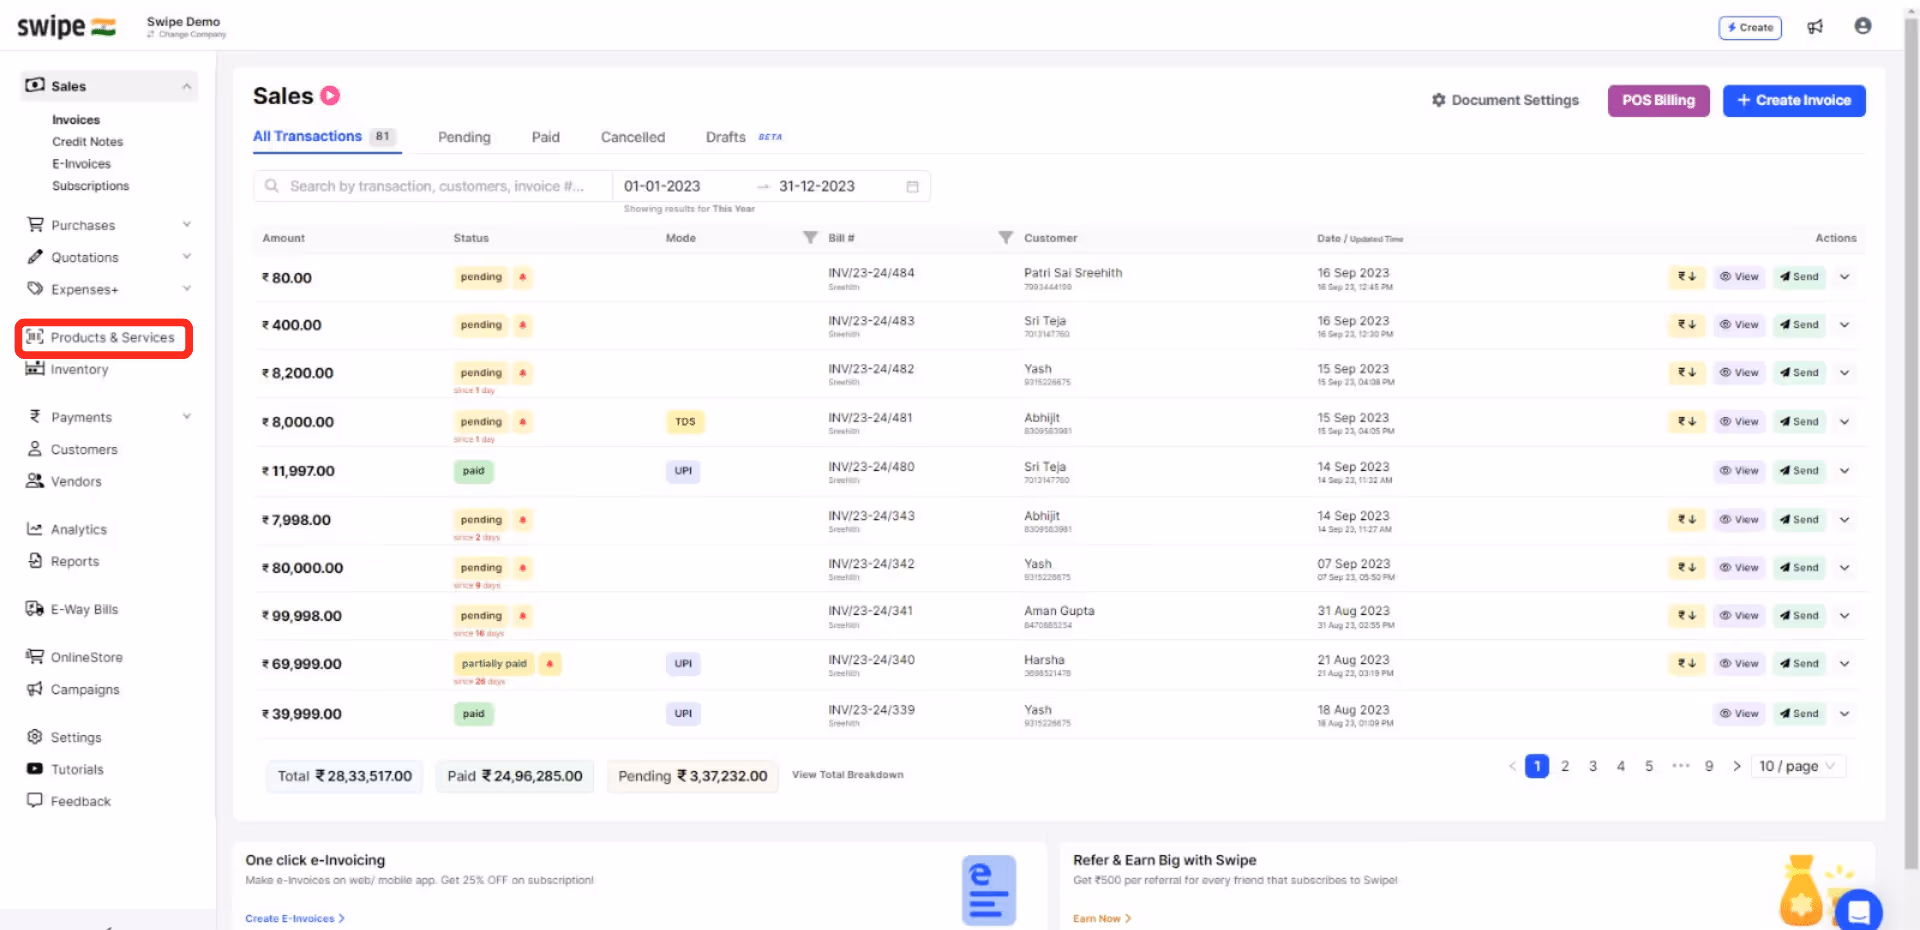
Task: Collapse the Sales sidebar section
Action: [186, 86]
